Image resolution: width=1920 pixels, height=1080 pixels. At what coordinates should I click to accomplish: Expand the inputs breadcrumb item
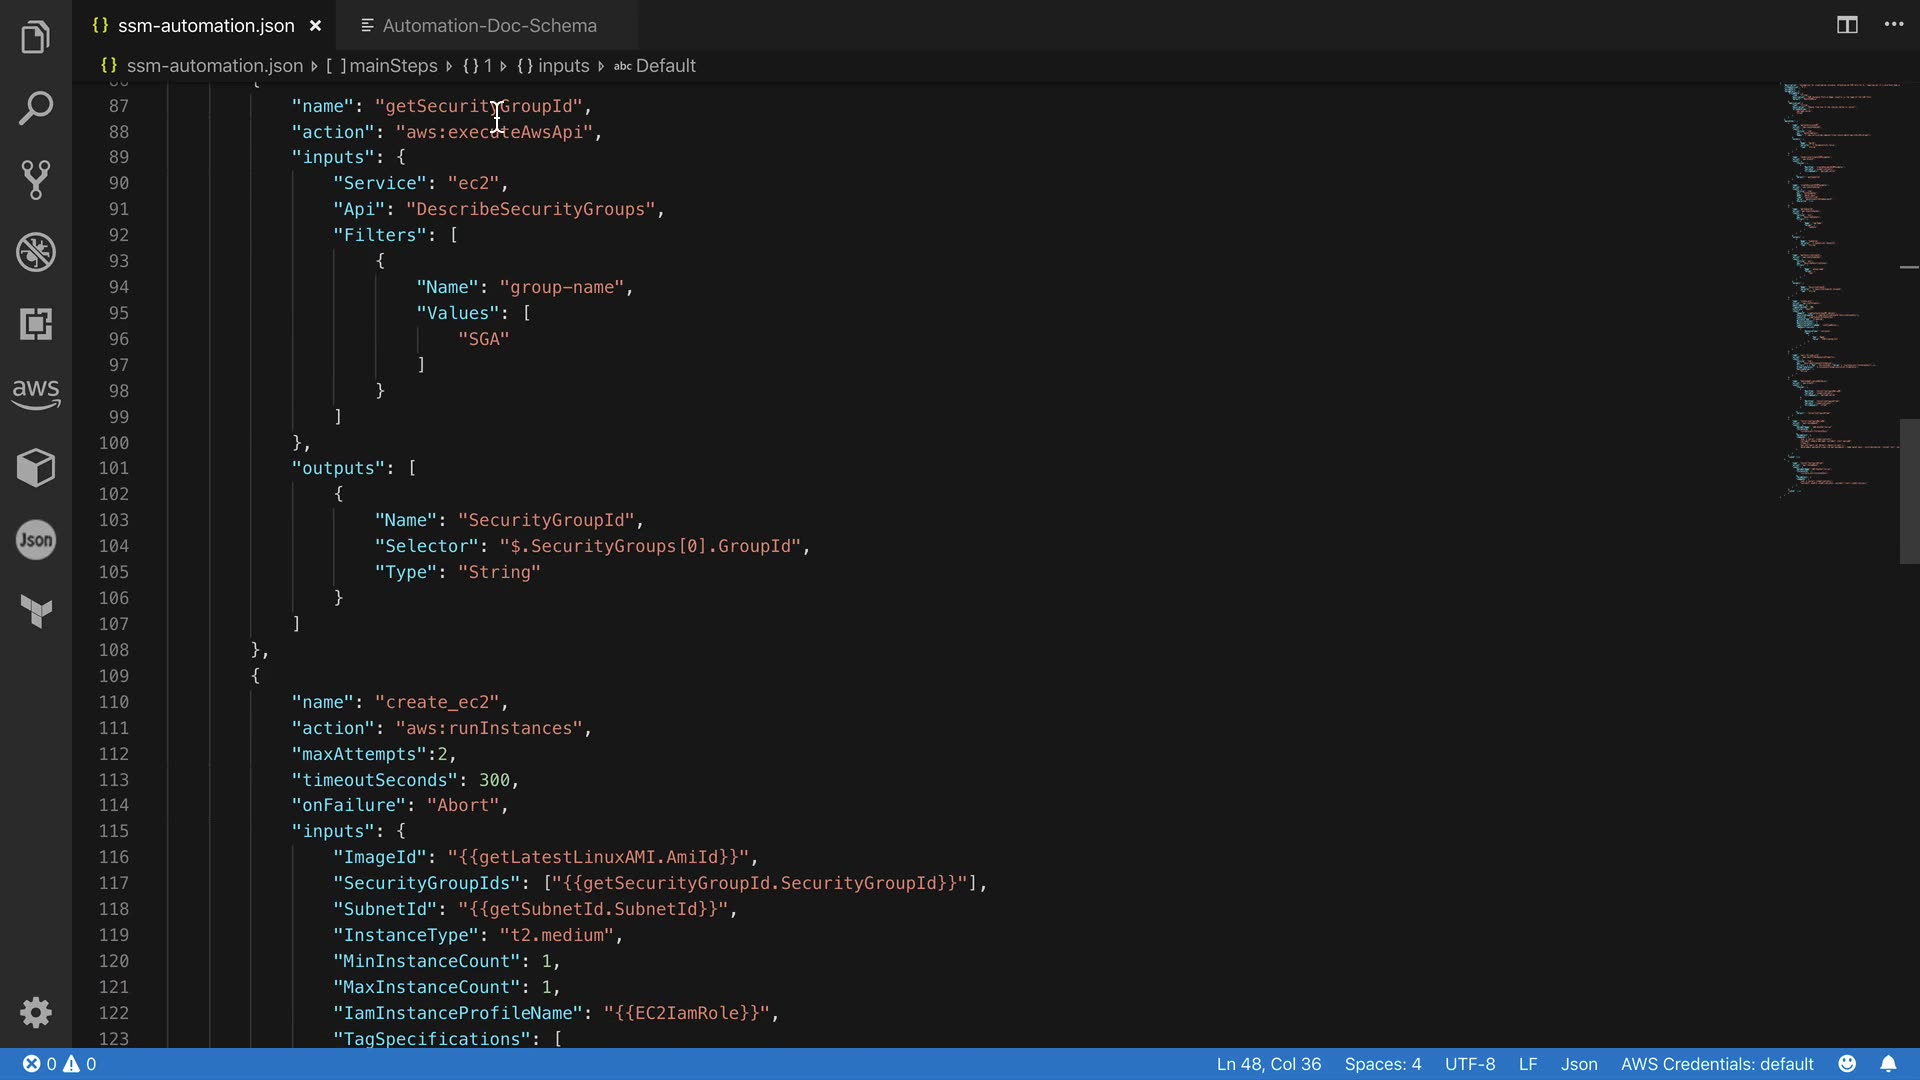pyautogui.click(x=563, y=66)
